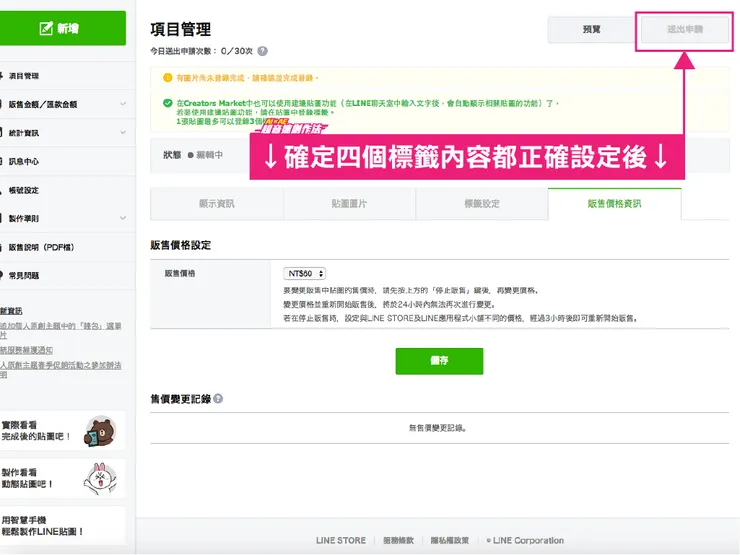Screen dimensions: 740x555
Task: Select the 販售價格資訊 tab
Action: [614, 204]
